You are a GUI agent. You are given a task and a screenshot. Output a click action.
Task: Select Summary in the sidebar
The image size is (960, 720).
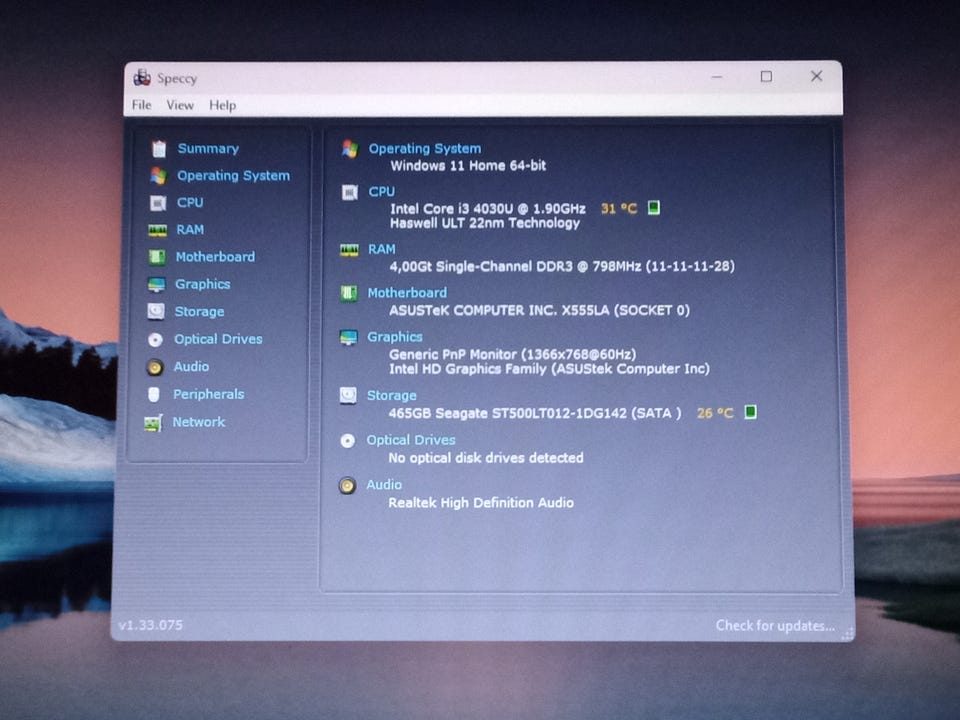tap(208, 148)
